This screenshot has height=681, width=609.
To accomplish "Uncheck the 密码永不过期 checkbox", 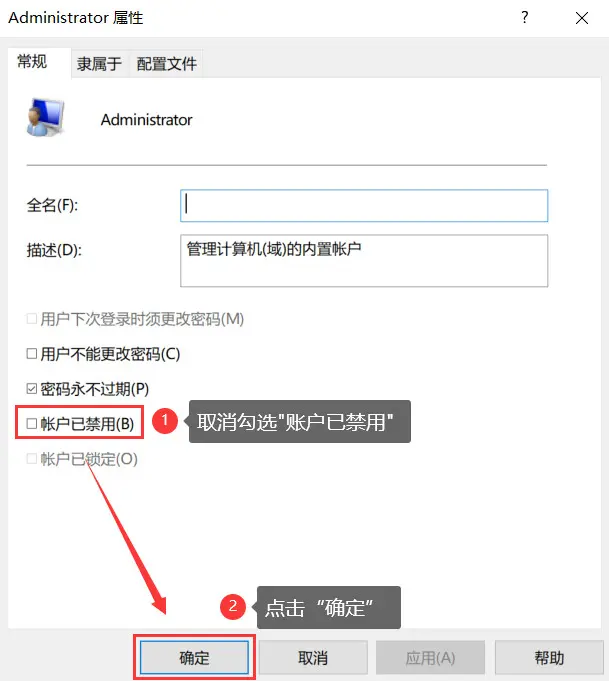I will tap(31, 388).
